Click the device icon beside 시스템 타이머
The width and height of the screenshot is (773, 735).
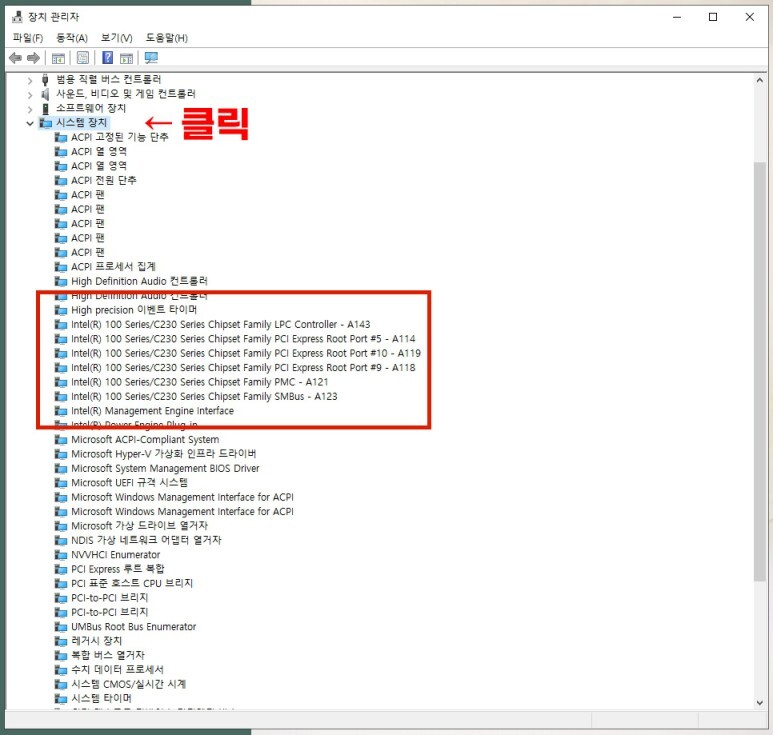click(61, 699)
